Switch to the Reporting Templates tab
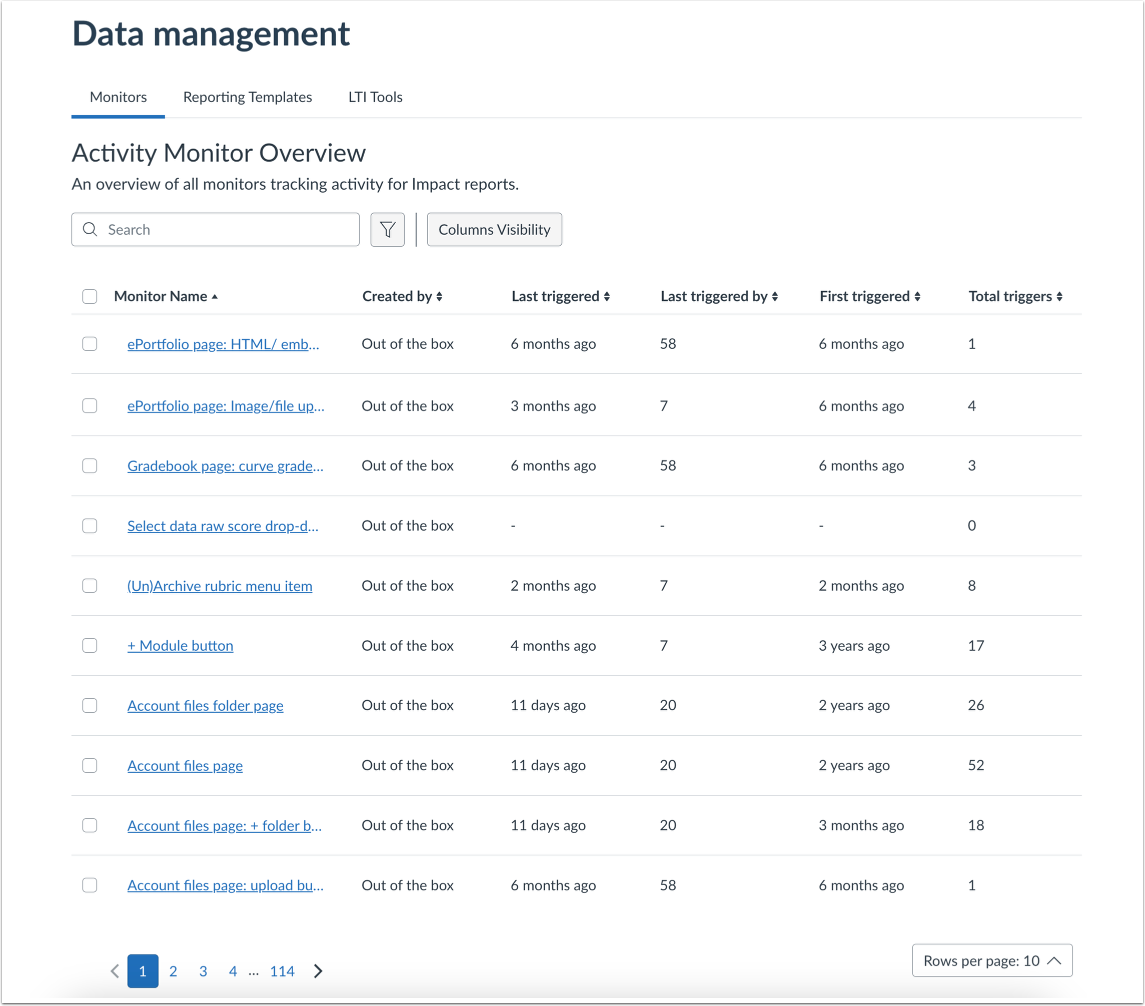1145x1006 pixels. (247, 97)
